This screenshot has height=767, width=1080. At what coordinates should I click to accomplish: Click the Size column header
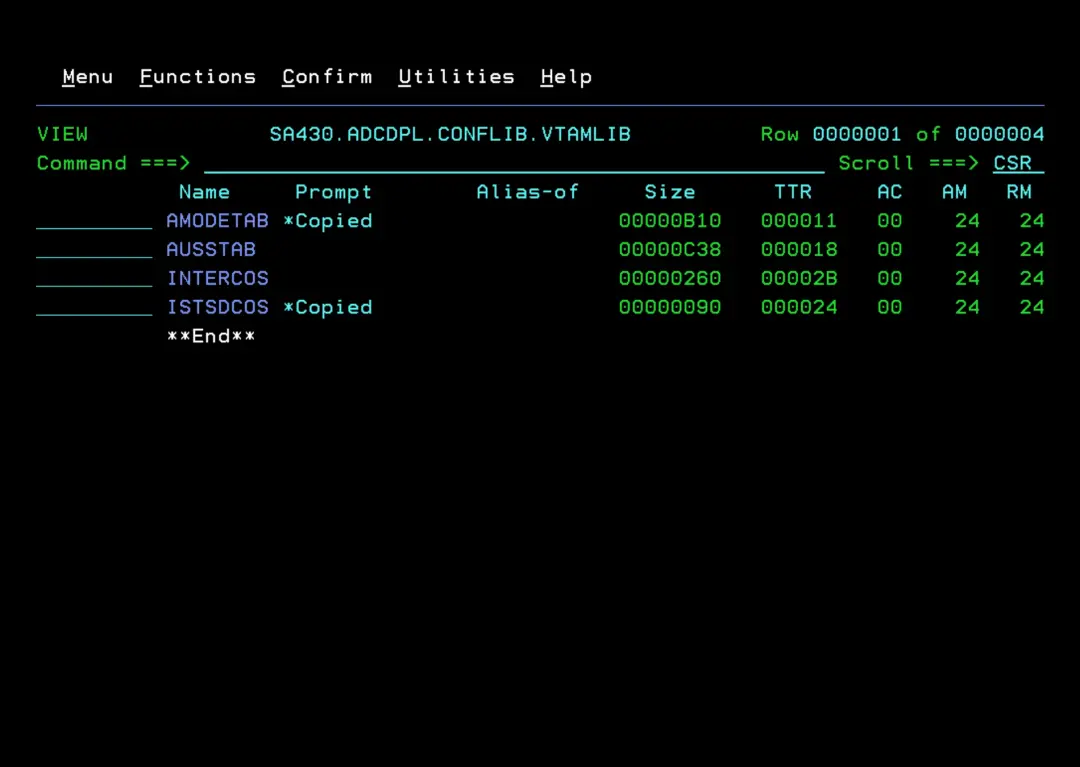[x=670, y=192]
